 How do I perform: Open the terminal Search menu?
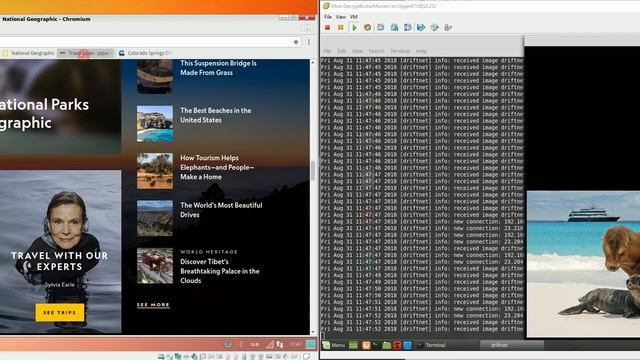tap(376, 51)
